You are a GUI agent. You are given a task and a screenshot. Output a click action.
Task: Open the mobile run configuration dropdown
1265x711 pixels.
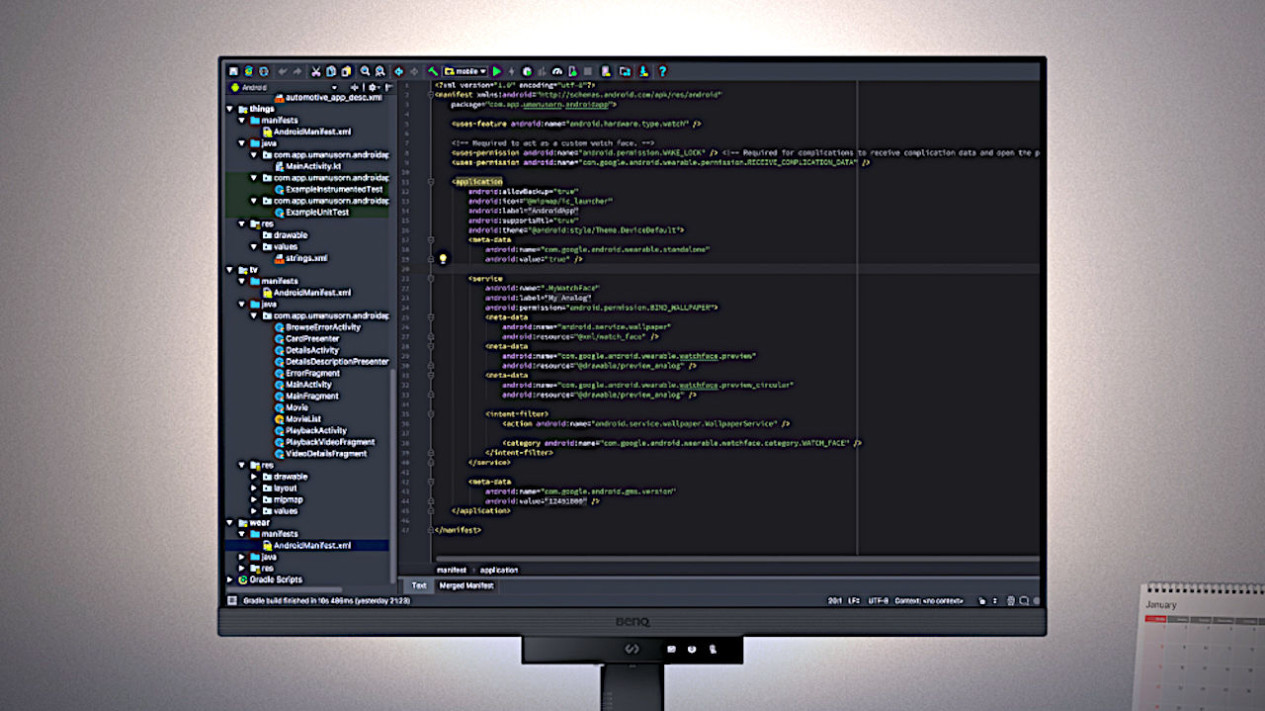[x=466, y=72]
